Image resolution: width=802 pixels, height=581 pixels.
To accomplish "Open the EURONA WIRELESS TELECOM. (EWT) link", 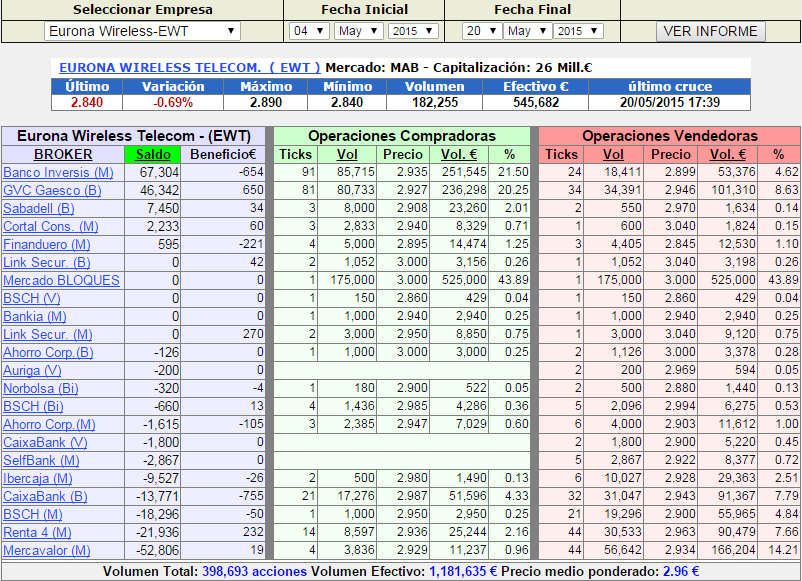I will pos(190,68).
